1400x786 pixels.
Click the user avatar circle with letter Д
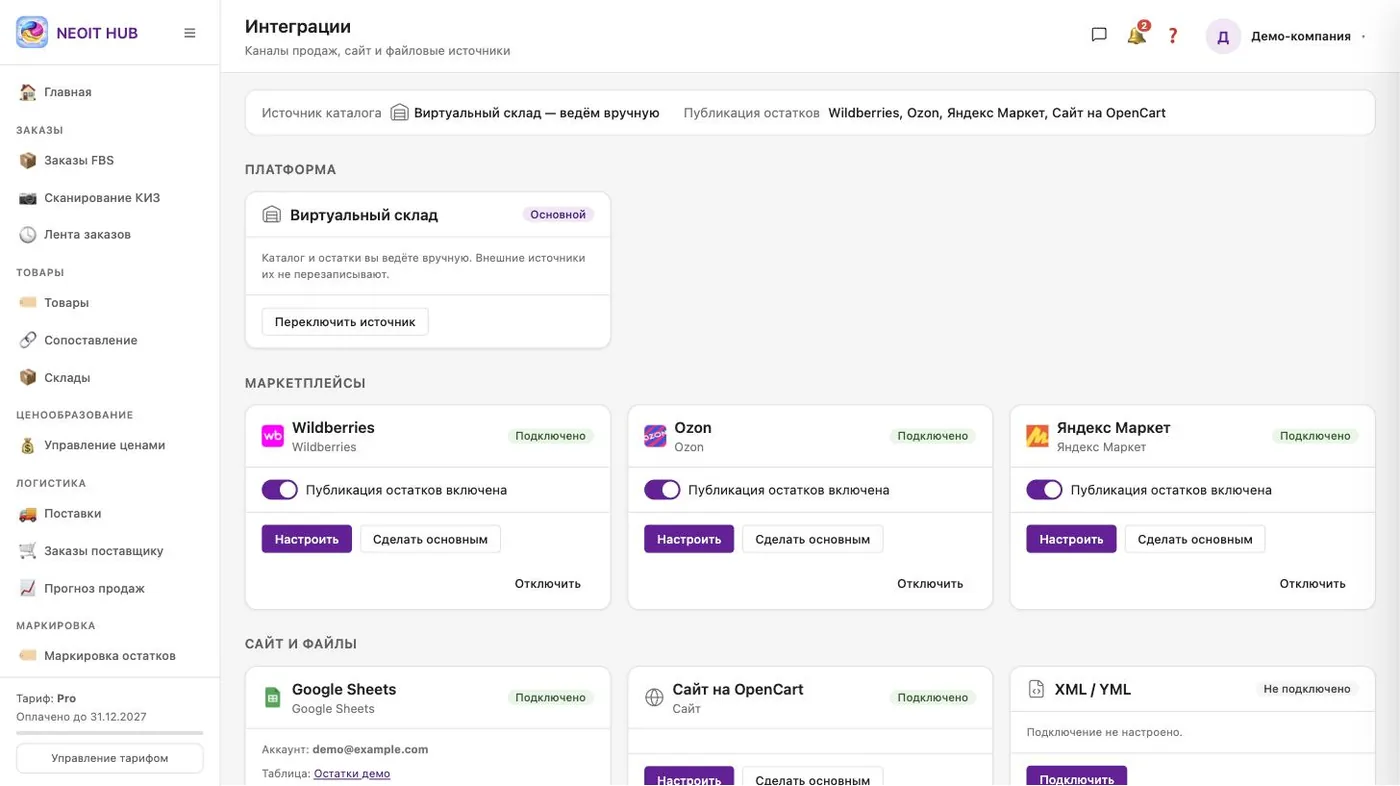(x=1223, y=36)
